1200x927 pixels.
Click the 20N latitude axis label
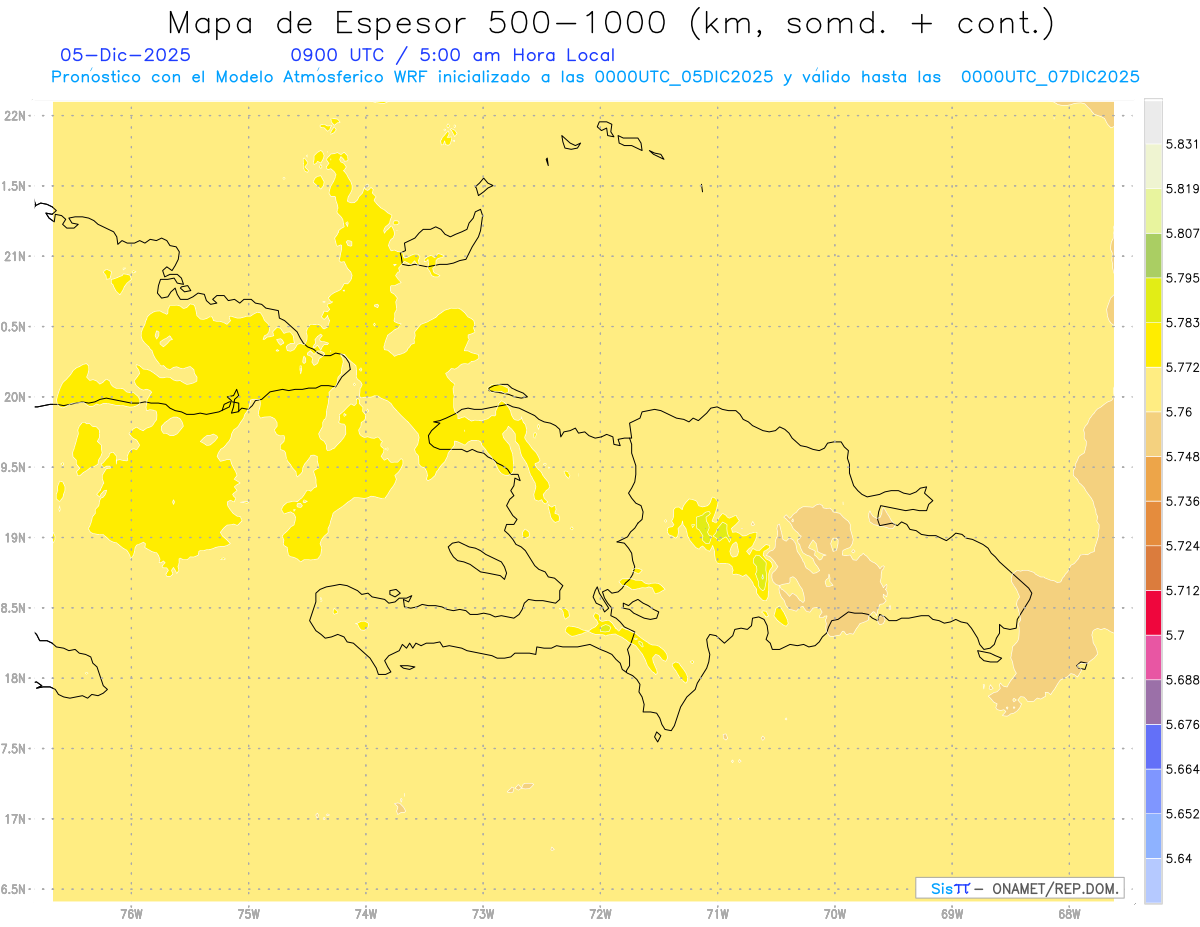coord(16,397)
